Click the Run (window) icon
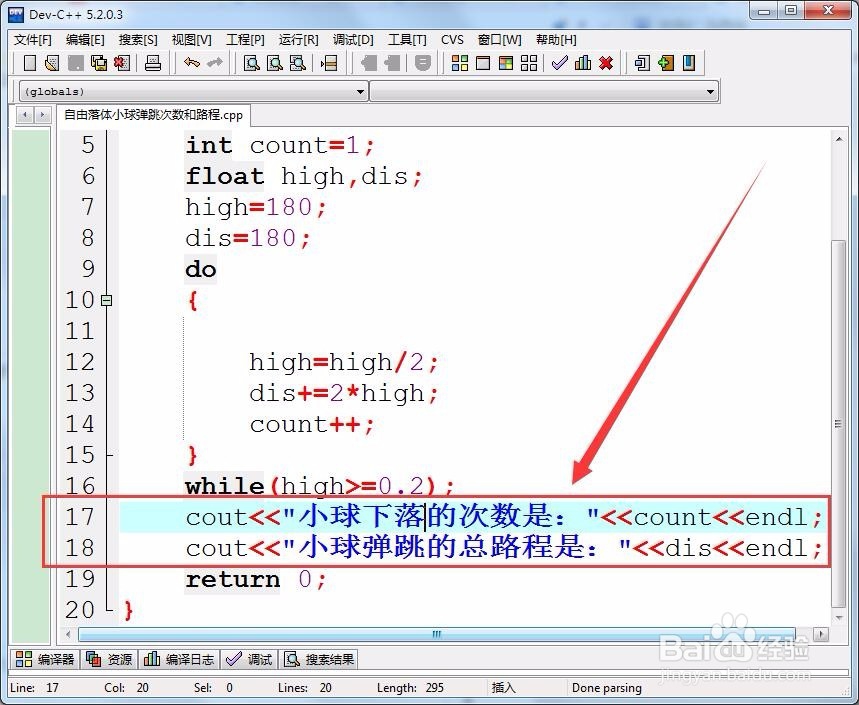859x705 pixels. [x=483, y=63]
